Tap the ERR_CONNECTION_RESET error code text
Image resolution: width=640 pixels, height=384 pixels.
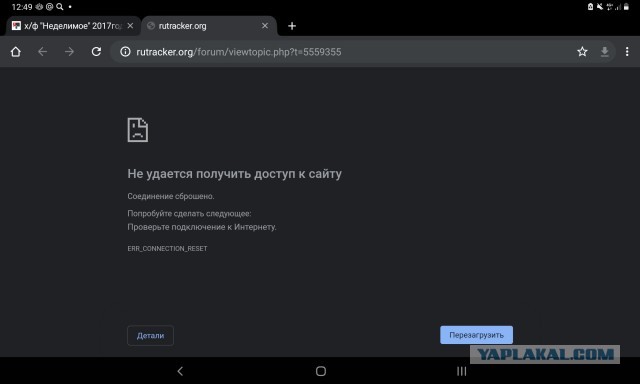[x=167, y=249]
